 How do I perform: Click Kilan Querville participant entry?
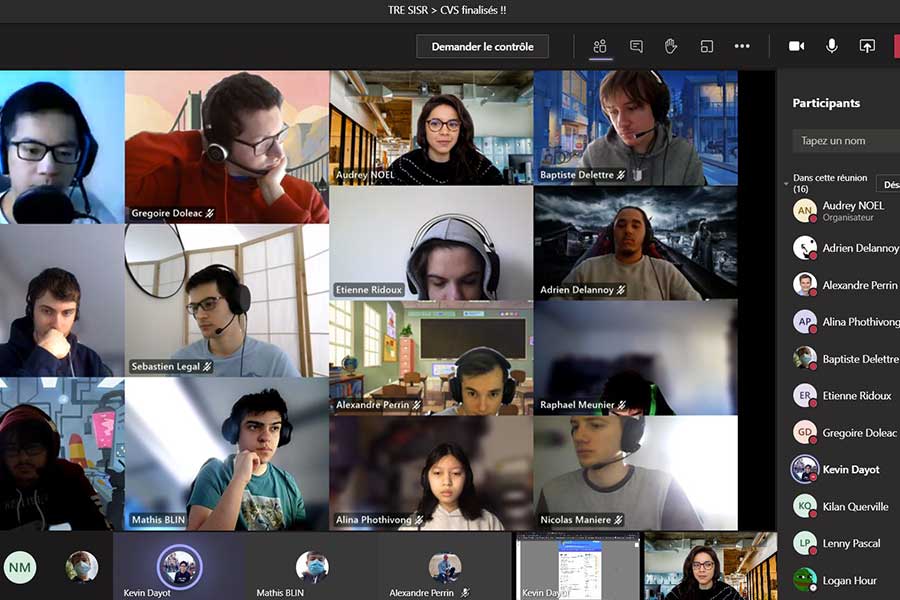tap(855, 506)
